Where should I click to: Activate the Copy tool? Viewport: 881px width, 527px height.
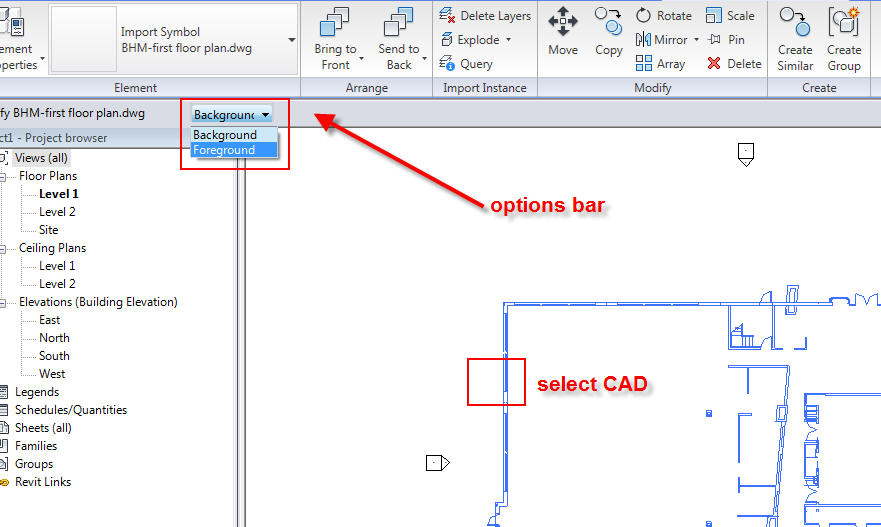pos(608,31)
